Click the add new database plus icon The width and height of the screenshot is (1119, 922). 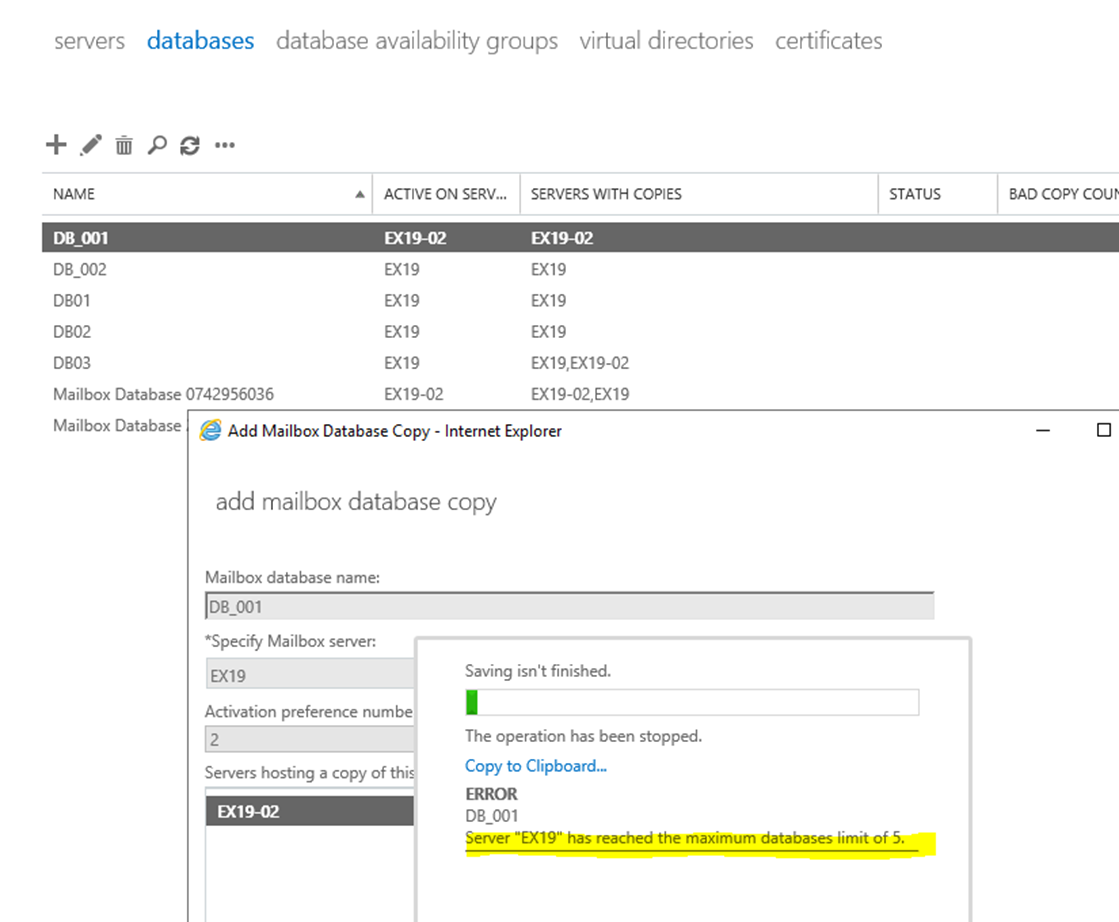tap(56, 145)
